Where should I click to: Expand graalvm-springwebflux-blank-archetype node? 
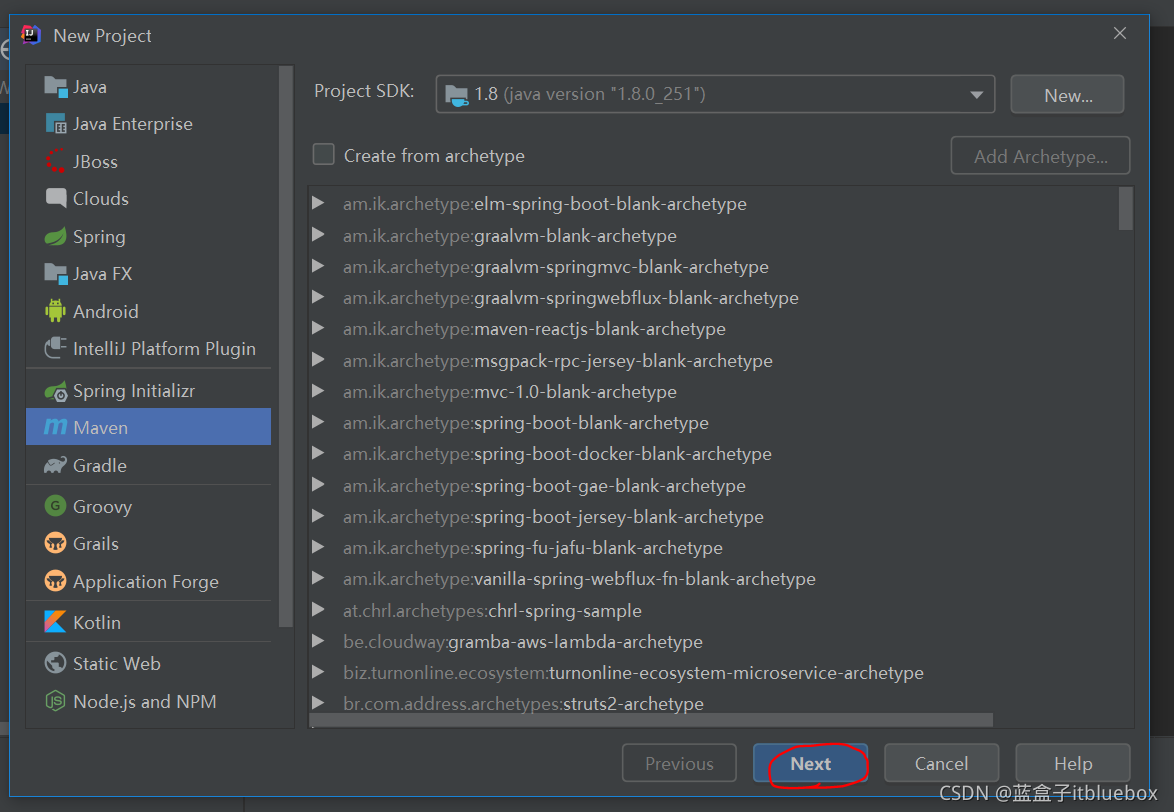pyautogui.click(x=318, y=297)
